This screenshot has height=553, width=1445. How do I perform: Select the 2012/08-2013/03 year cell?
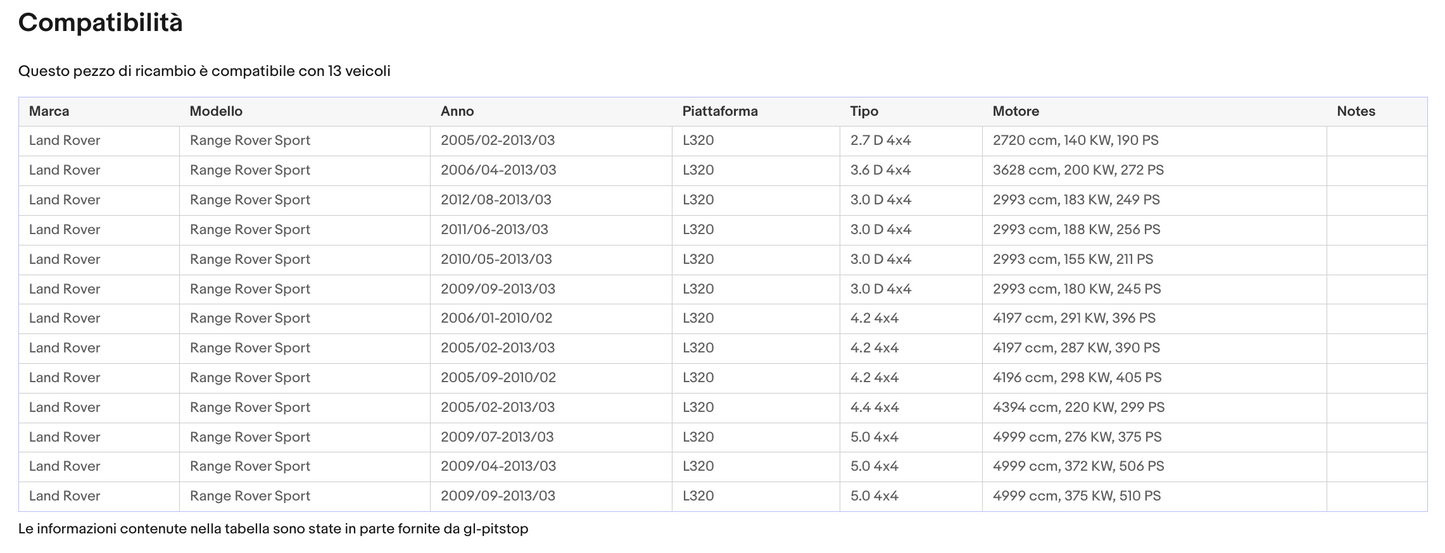pos(496,200)
